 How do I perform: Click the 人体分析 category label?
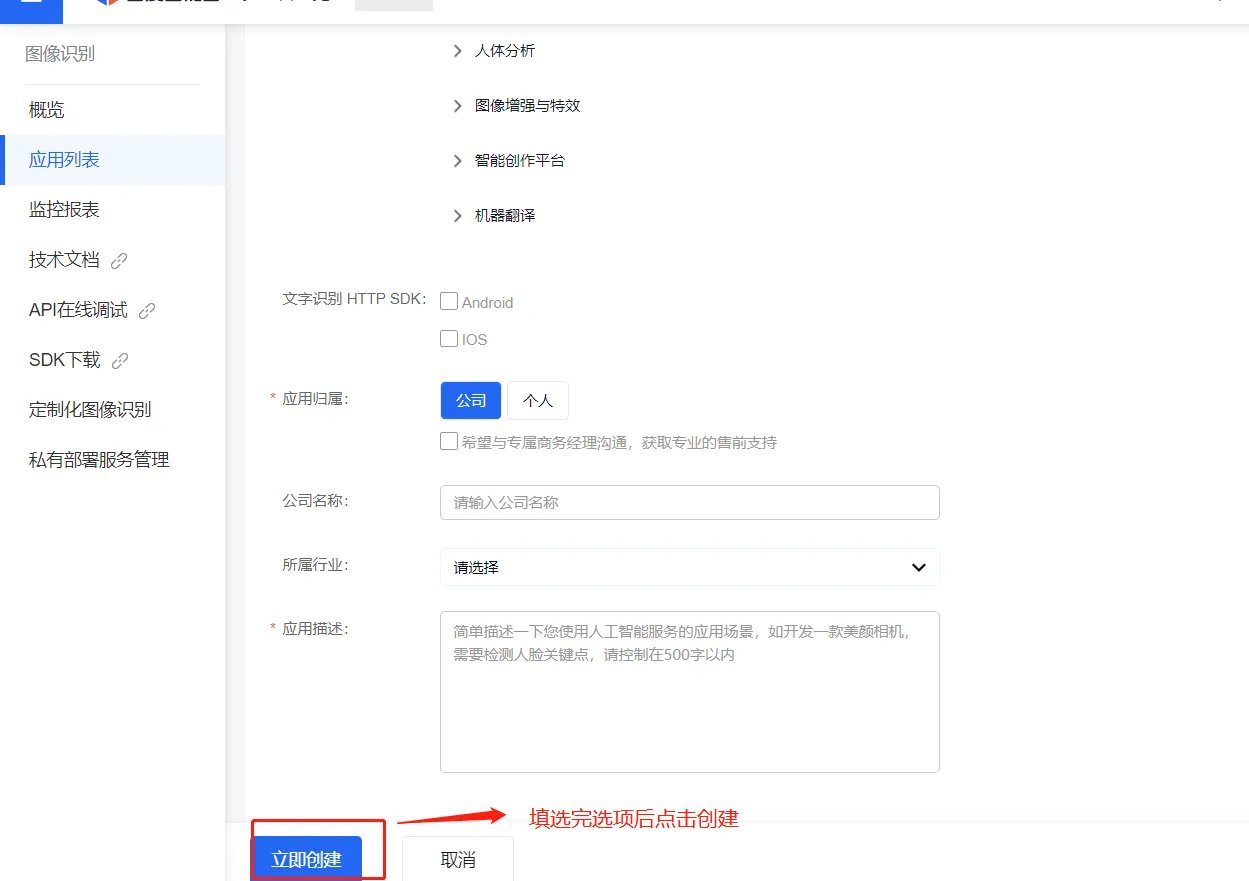(x=505, y=51)
